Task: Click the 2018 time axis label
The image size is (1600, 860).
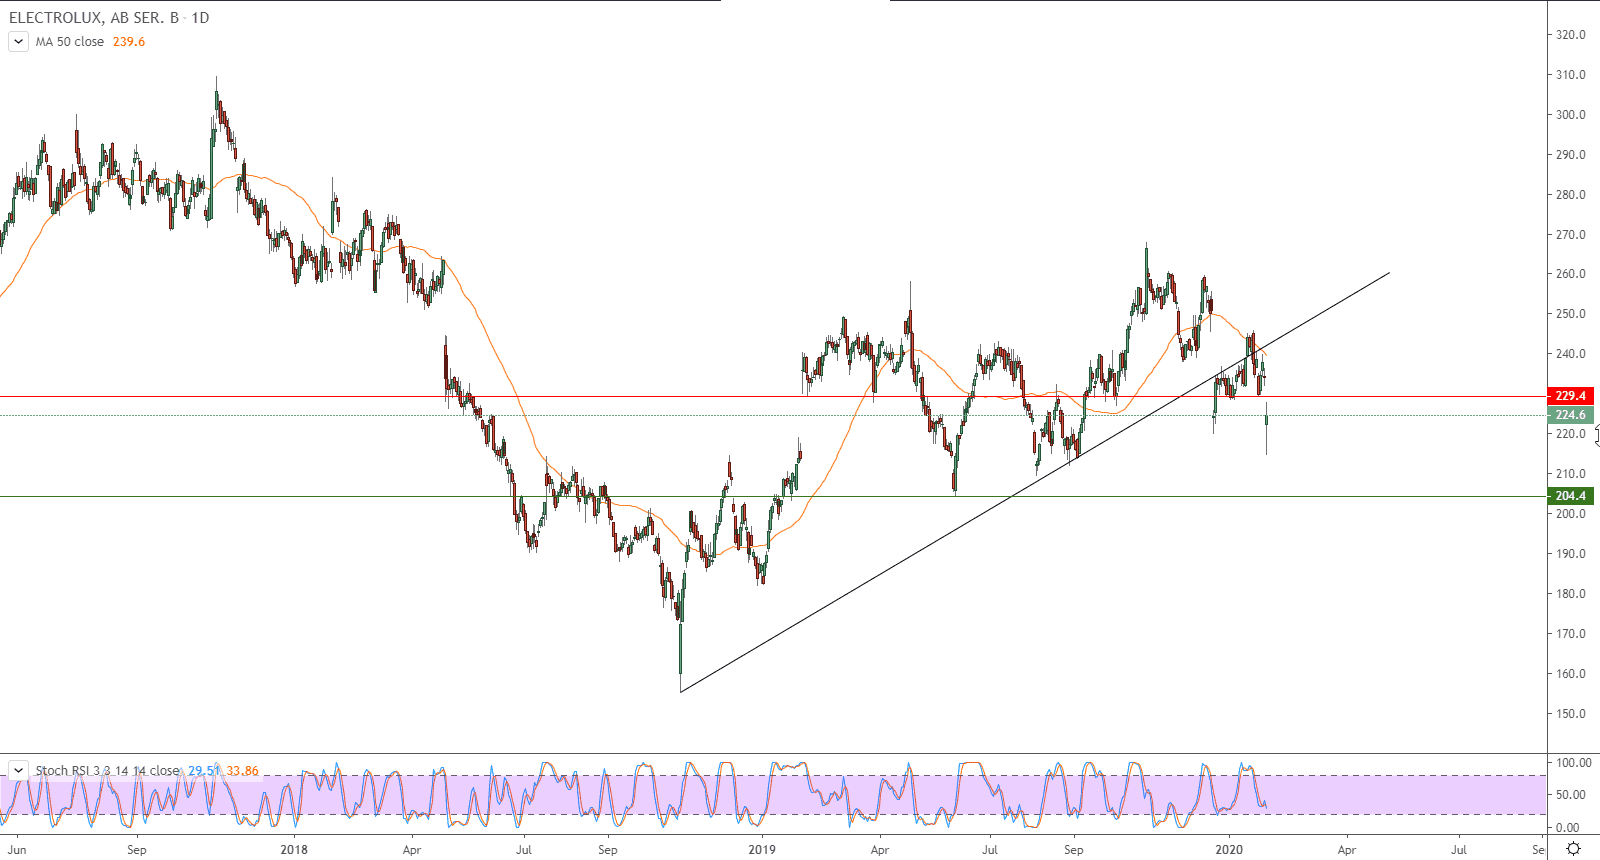Action: (294, 850)
